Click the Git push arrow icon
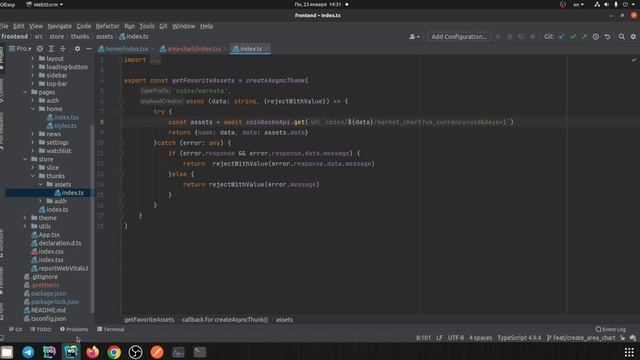 coord(584,37)
